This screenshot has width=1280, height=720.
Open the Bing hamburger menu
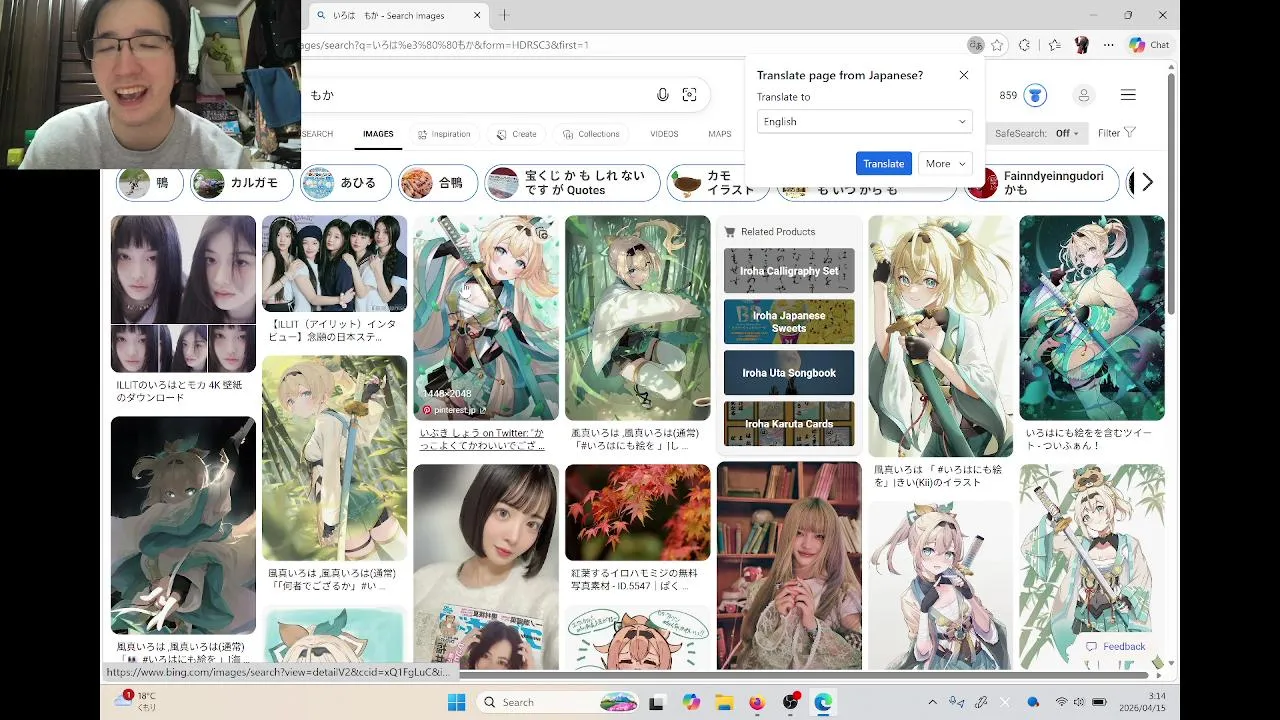1128,95
